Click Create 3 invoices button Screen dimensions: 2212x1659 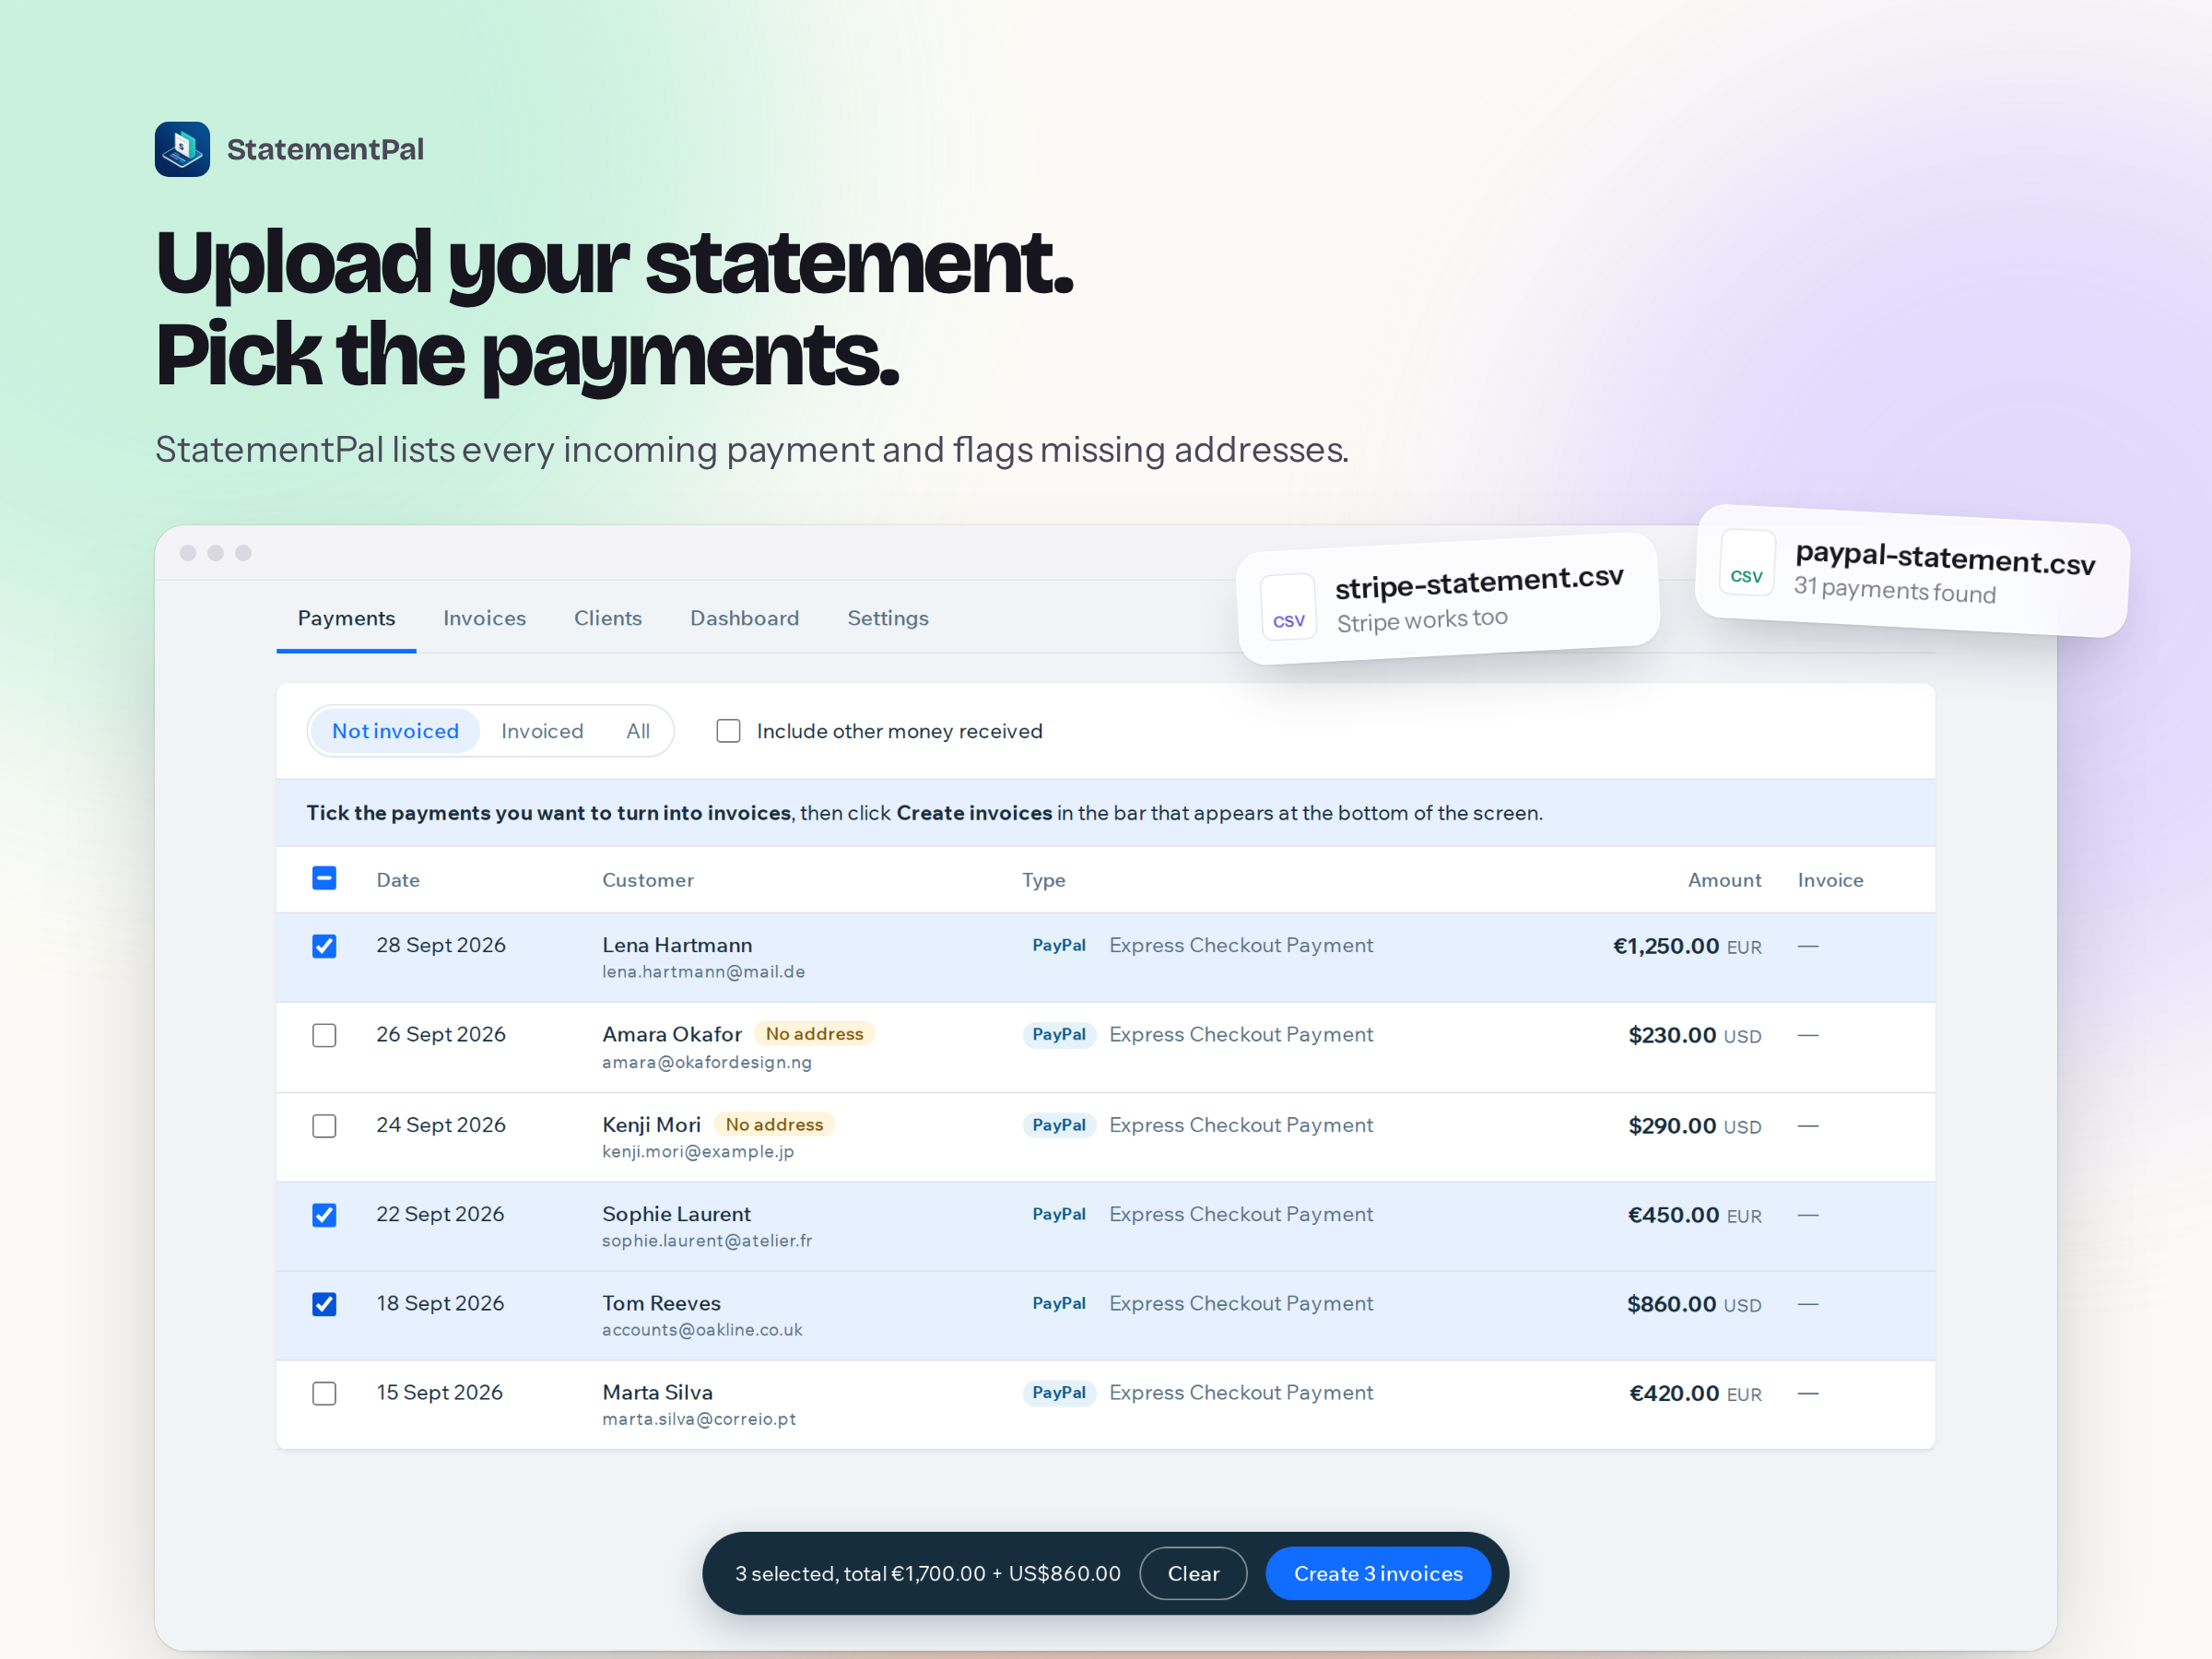pyautogui.click(x=1378, y=1573)
